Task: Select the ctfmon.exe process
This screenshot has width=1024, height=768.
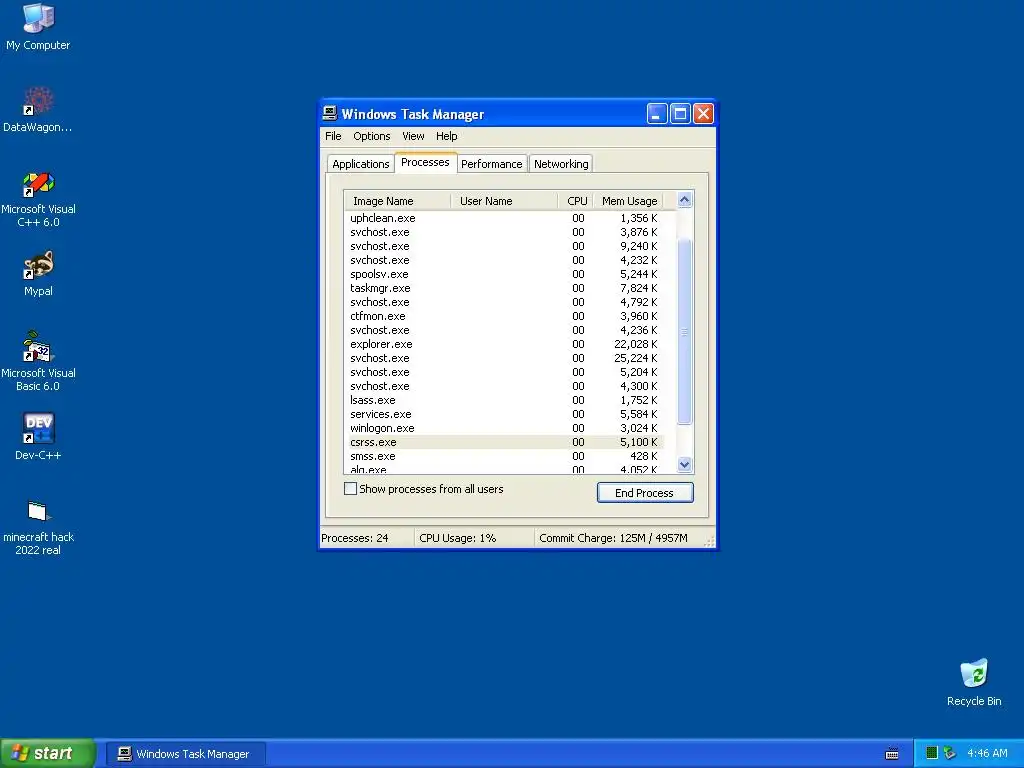Action: (504, 316)
